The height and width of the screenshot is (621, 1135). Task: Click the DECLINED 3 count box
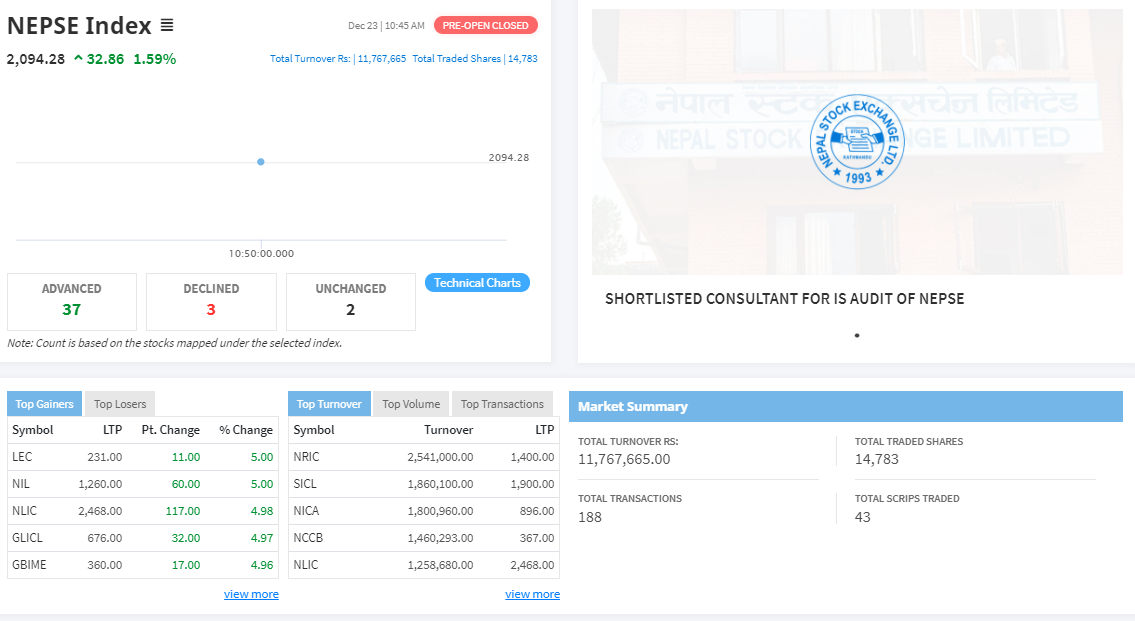(211, 302)
